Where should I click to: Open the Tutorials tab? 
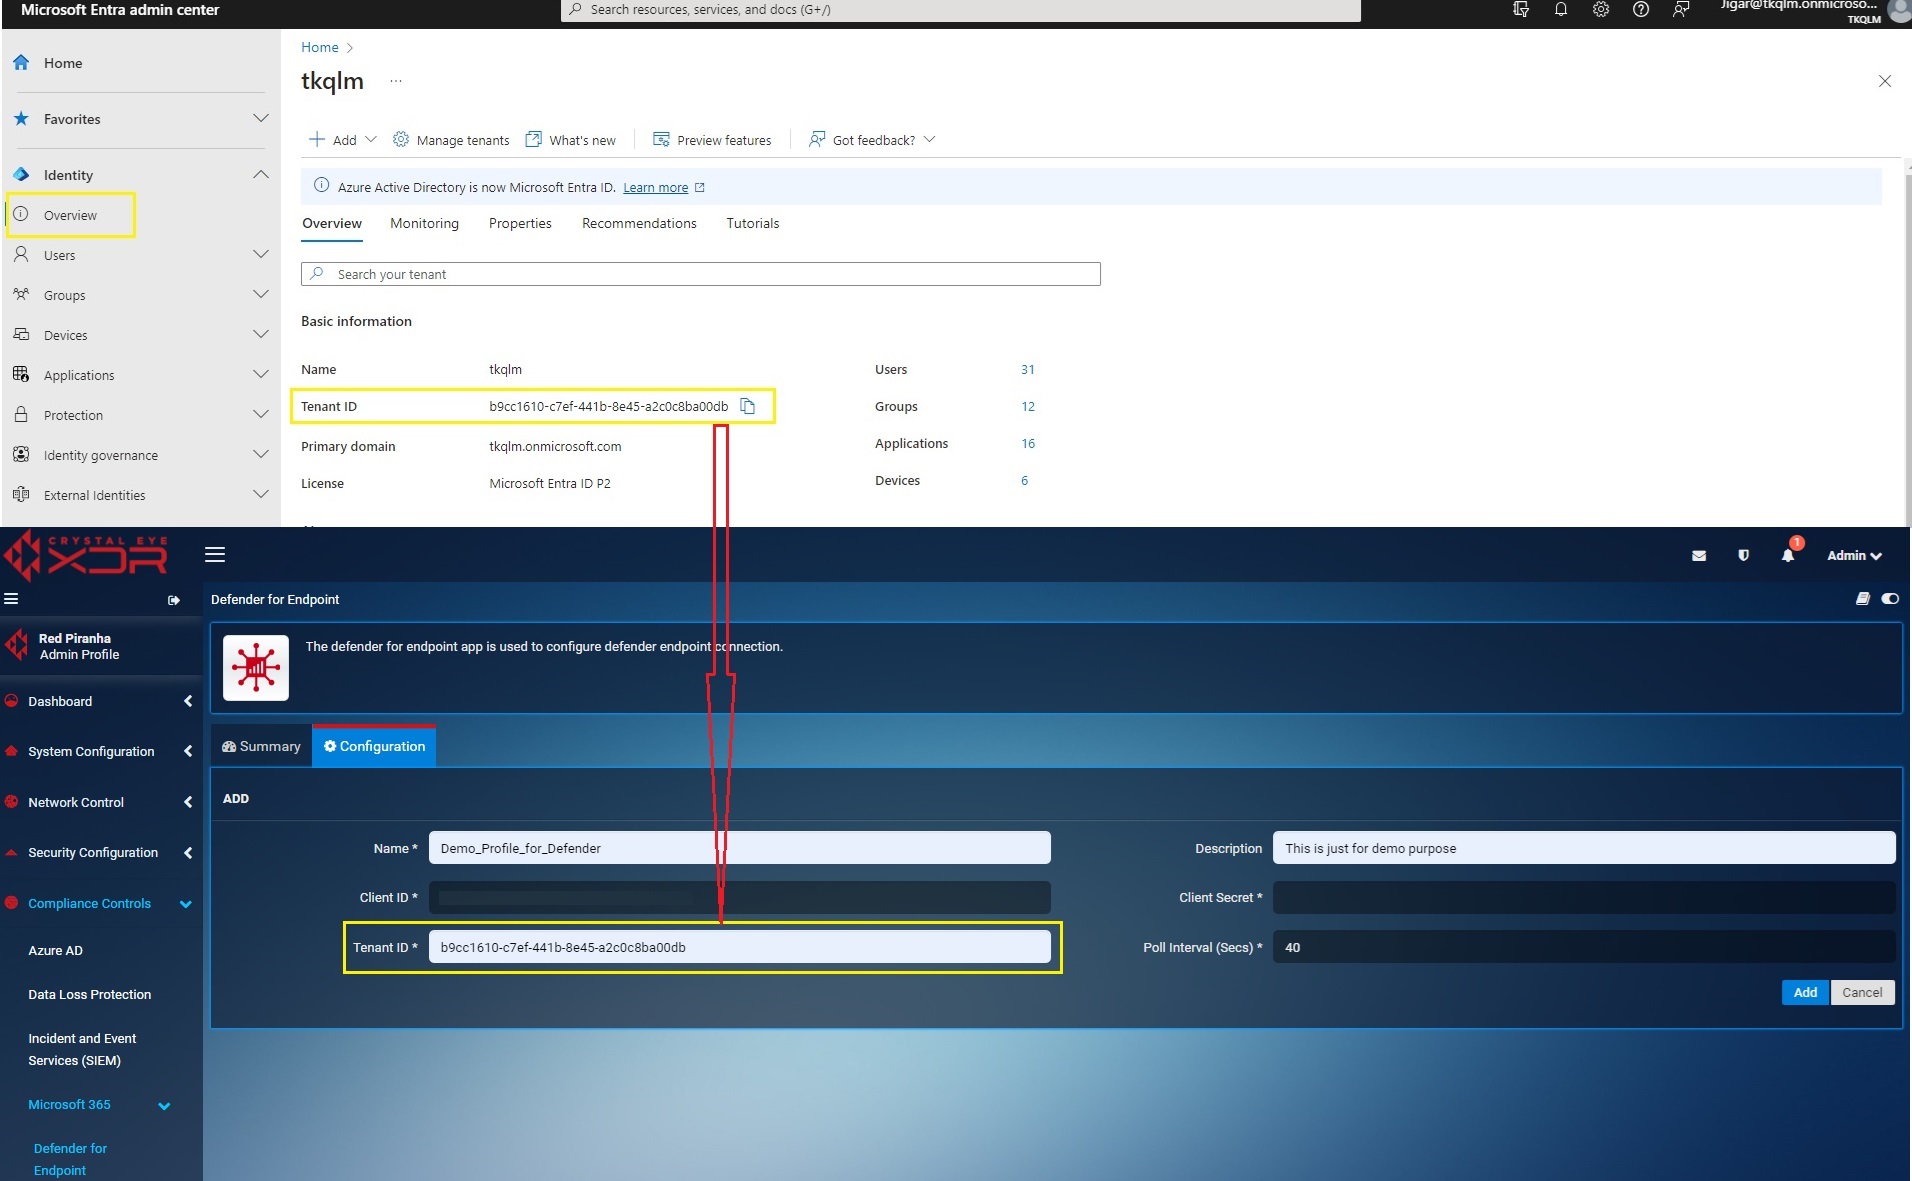click(x=752, y=223)
